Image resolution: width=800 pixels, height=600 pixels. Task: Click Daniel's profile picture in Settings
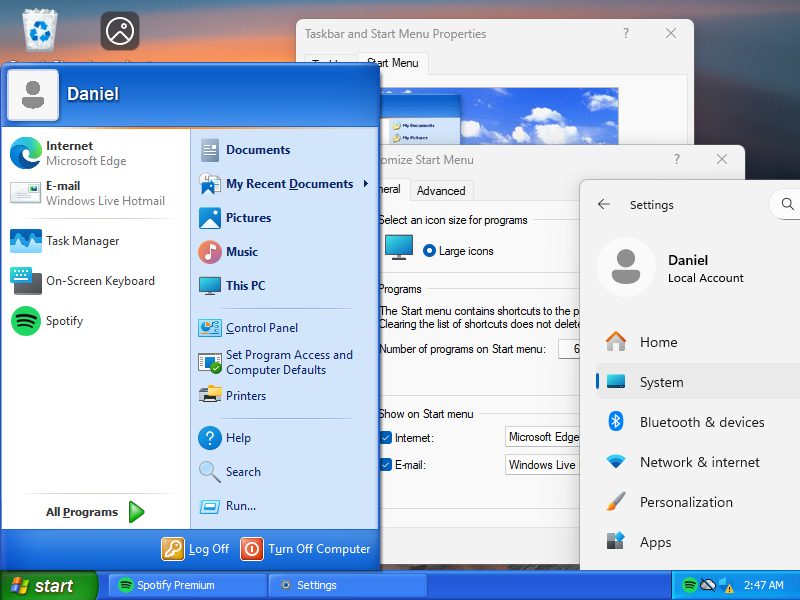(626, 267)
